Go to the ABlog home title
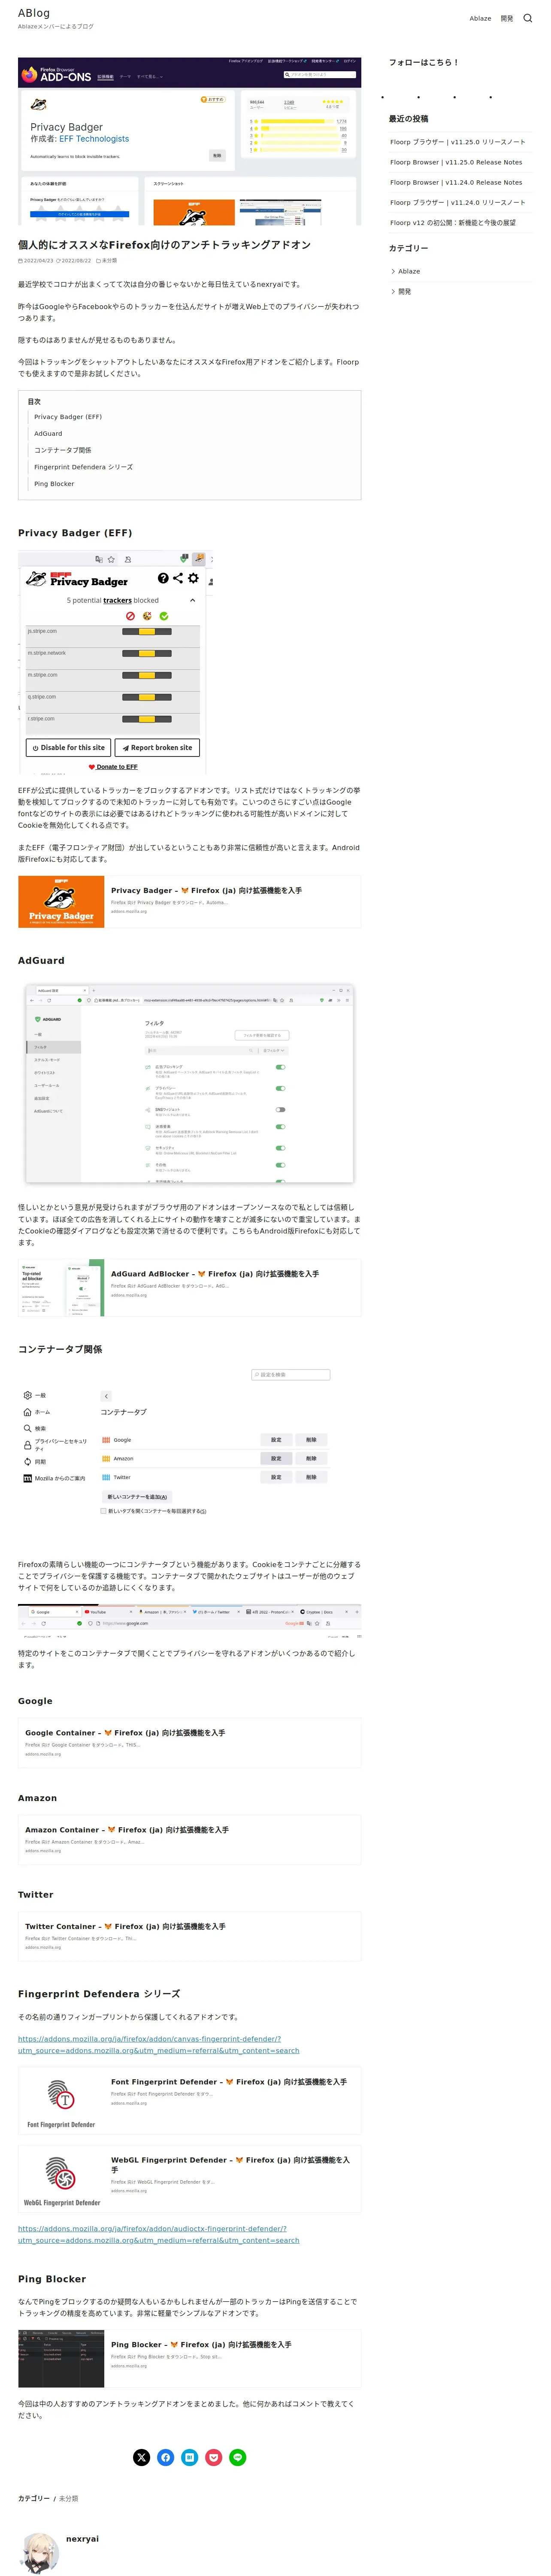The height and width of the screenshot is (2576, 551). click(x=34, y=13)
